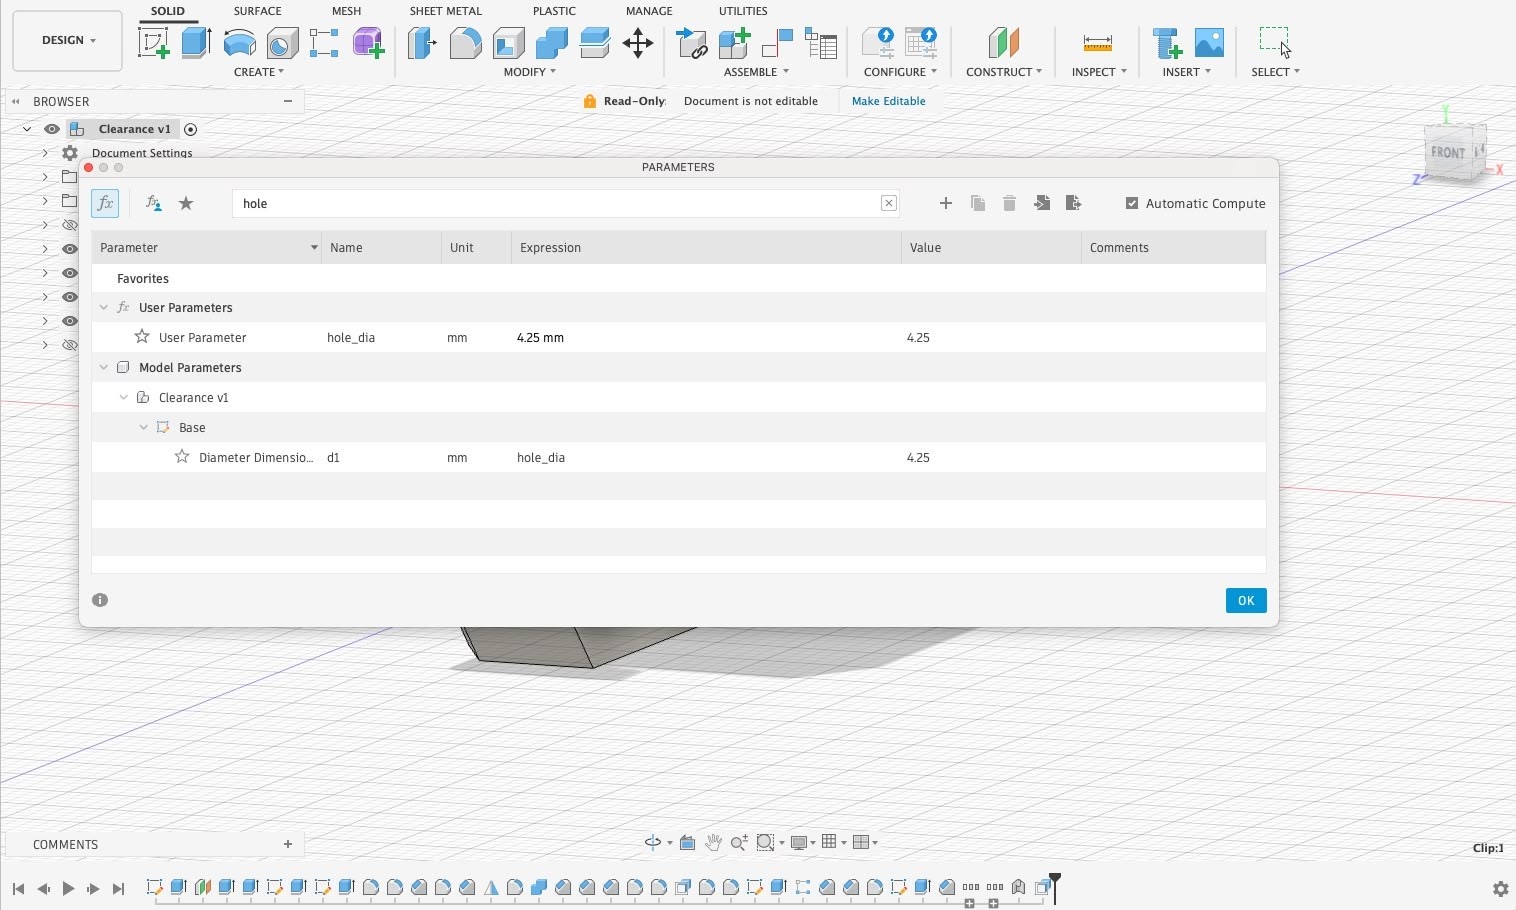
Task: Clear the hole search field
Action: pos(888,203)
